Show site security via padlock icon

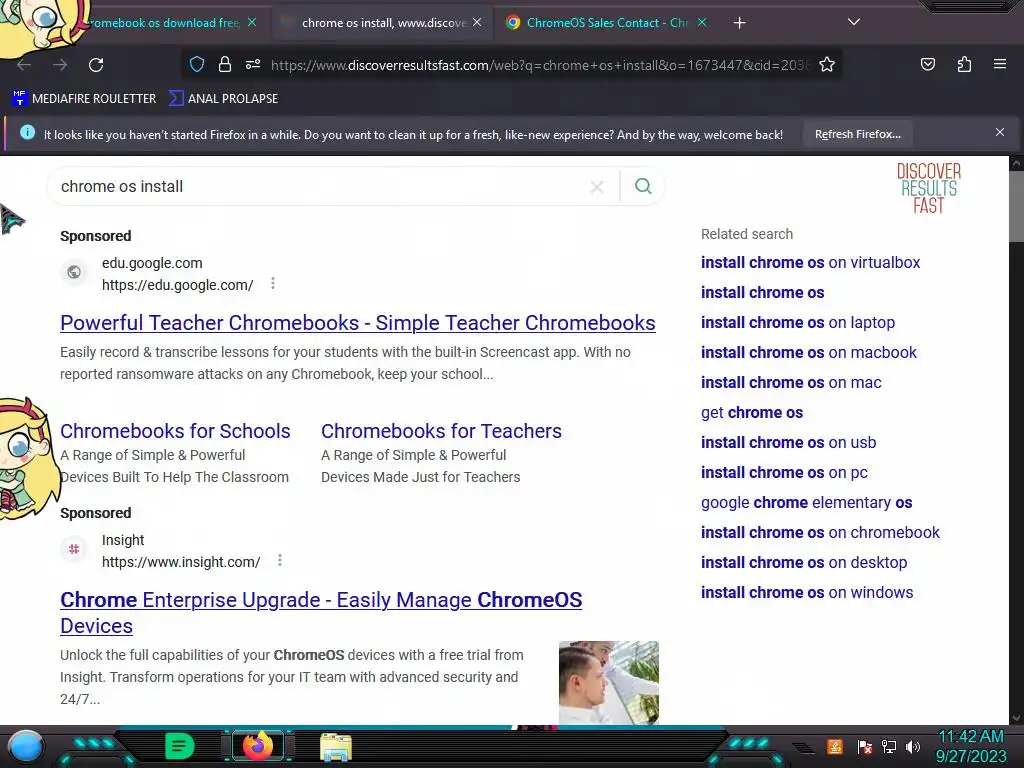225,64
